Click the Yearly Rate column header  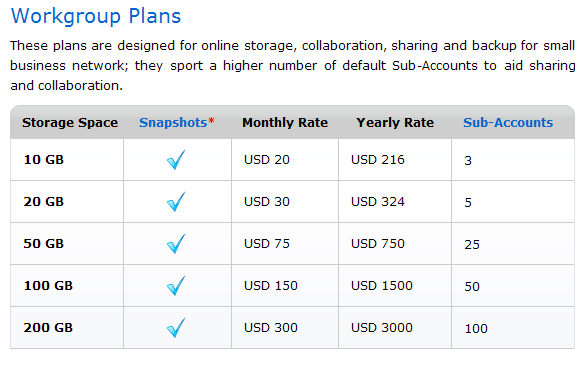(395, 123)
